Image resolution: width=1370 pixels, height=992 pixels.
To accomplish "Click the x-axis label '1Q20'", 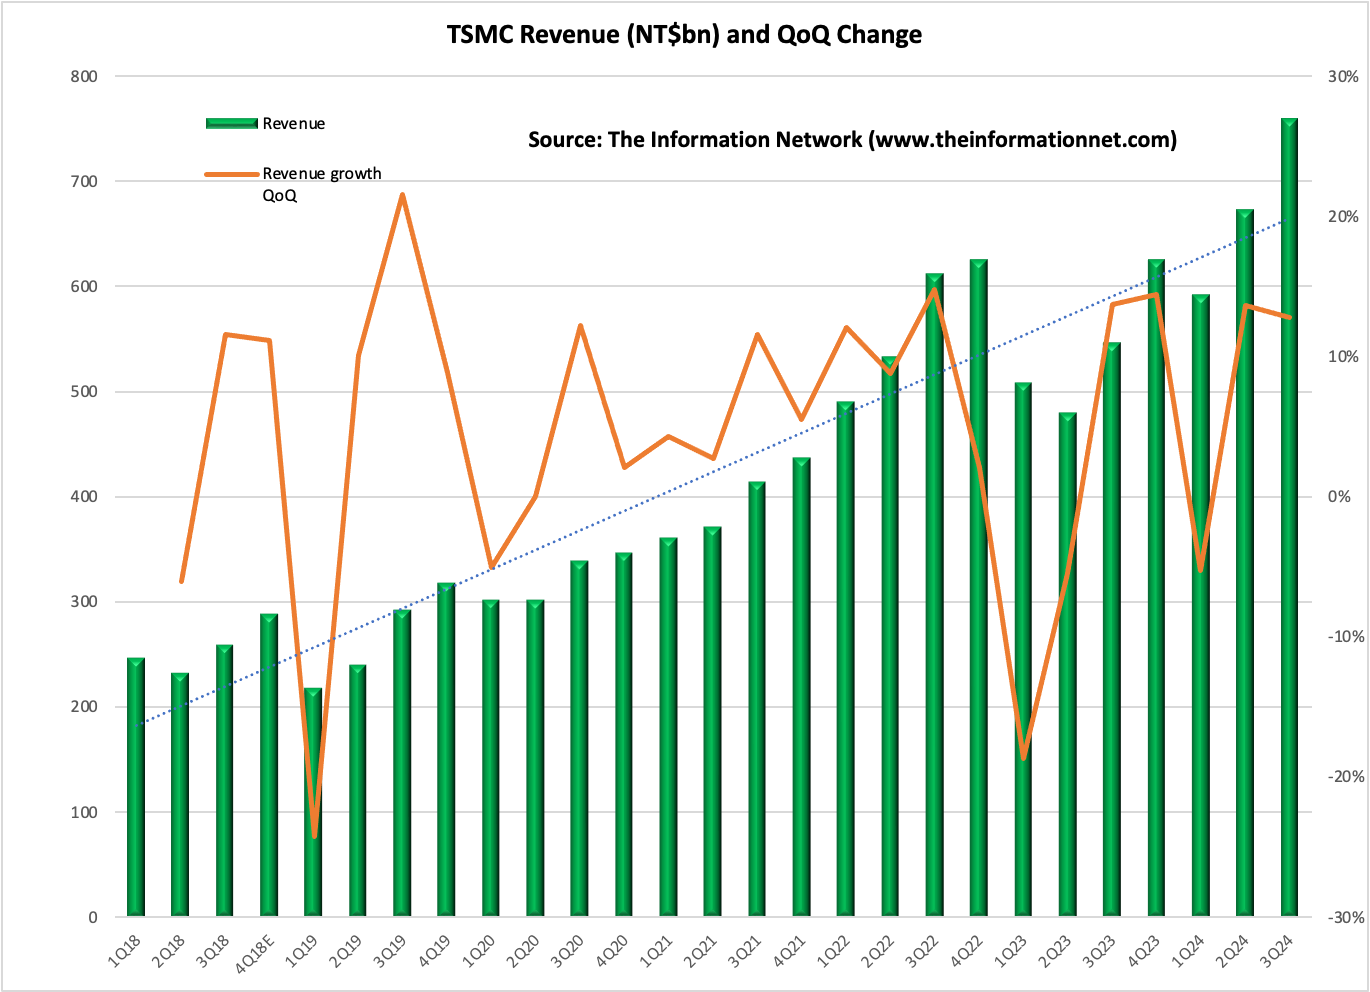I will (x=478, y=948).
